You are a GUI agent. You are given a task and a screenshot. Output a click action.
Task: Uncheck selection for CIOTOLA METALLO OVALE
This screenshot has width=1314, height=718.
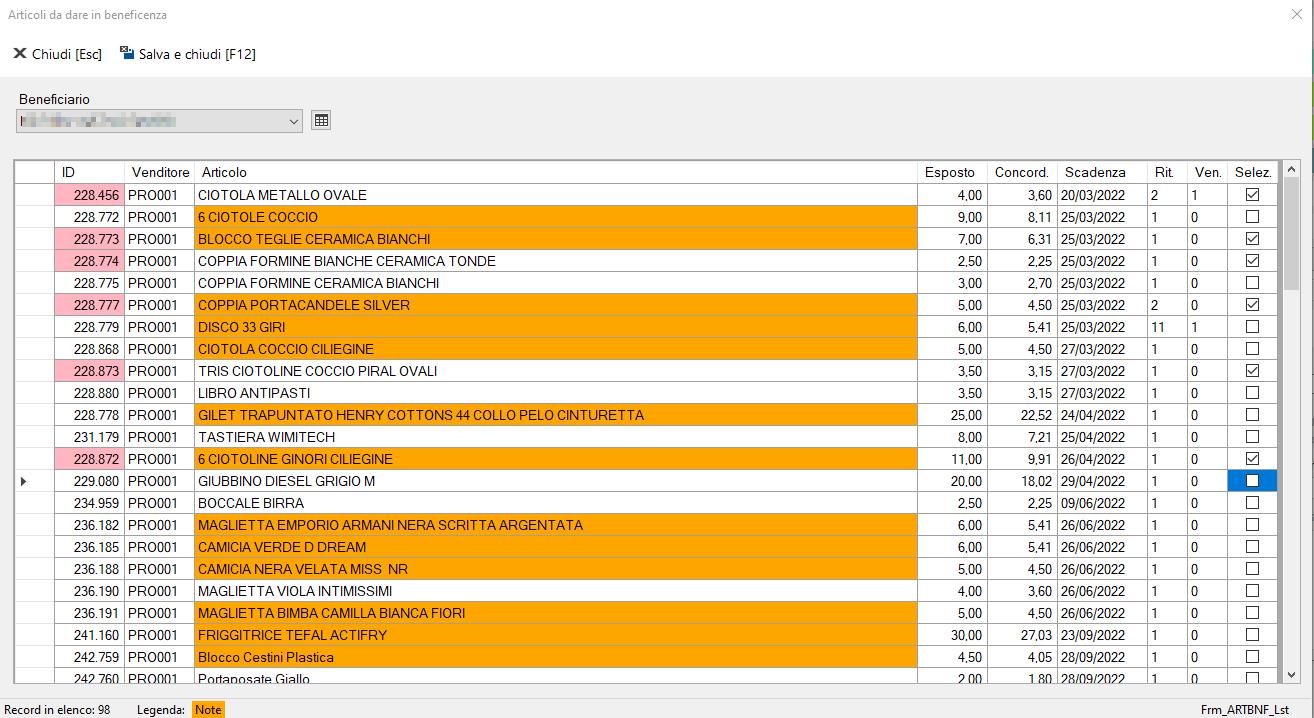pyautogui.click(x=1252, y=195)
